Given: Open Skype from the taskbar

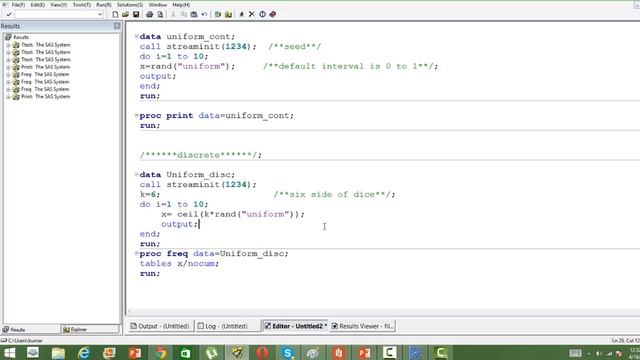Looking at the screenshot, I should 287,353.
